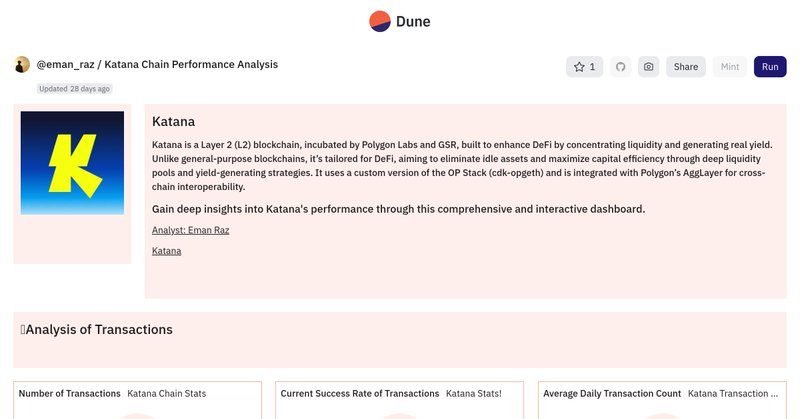Click the Katana Chain Performance Analysis title
The image size is (800, 419).
tap(191, 64)
